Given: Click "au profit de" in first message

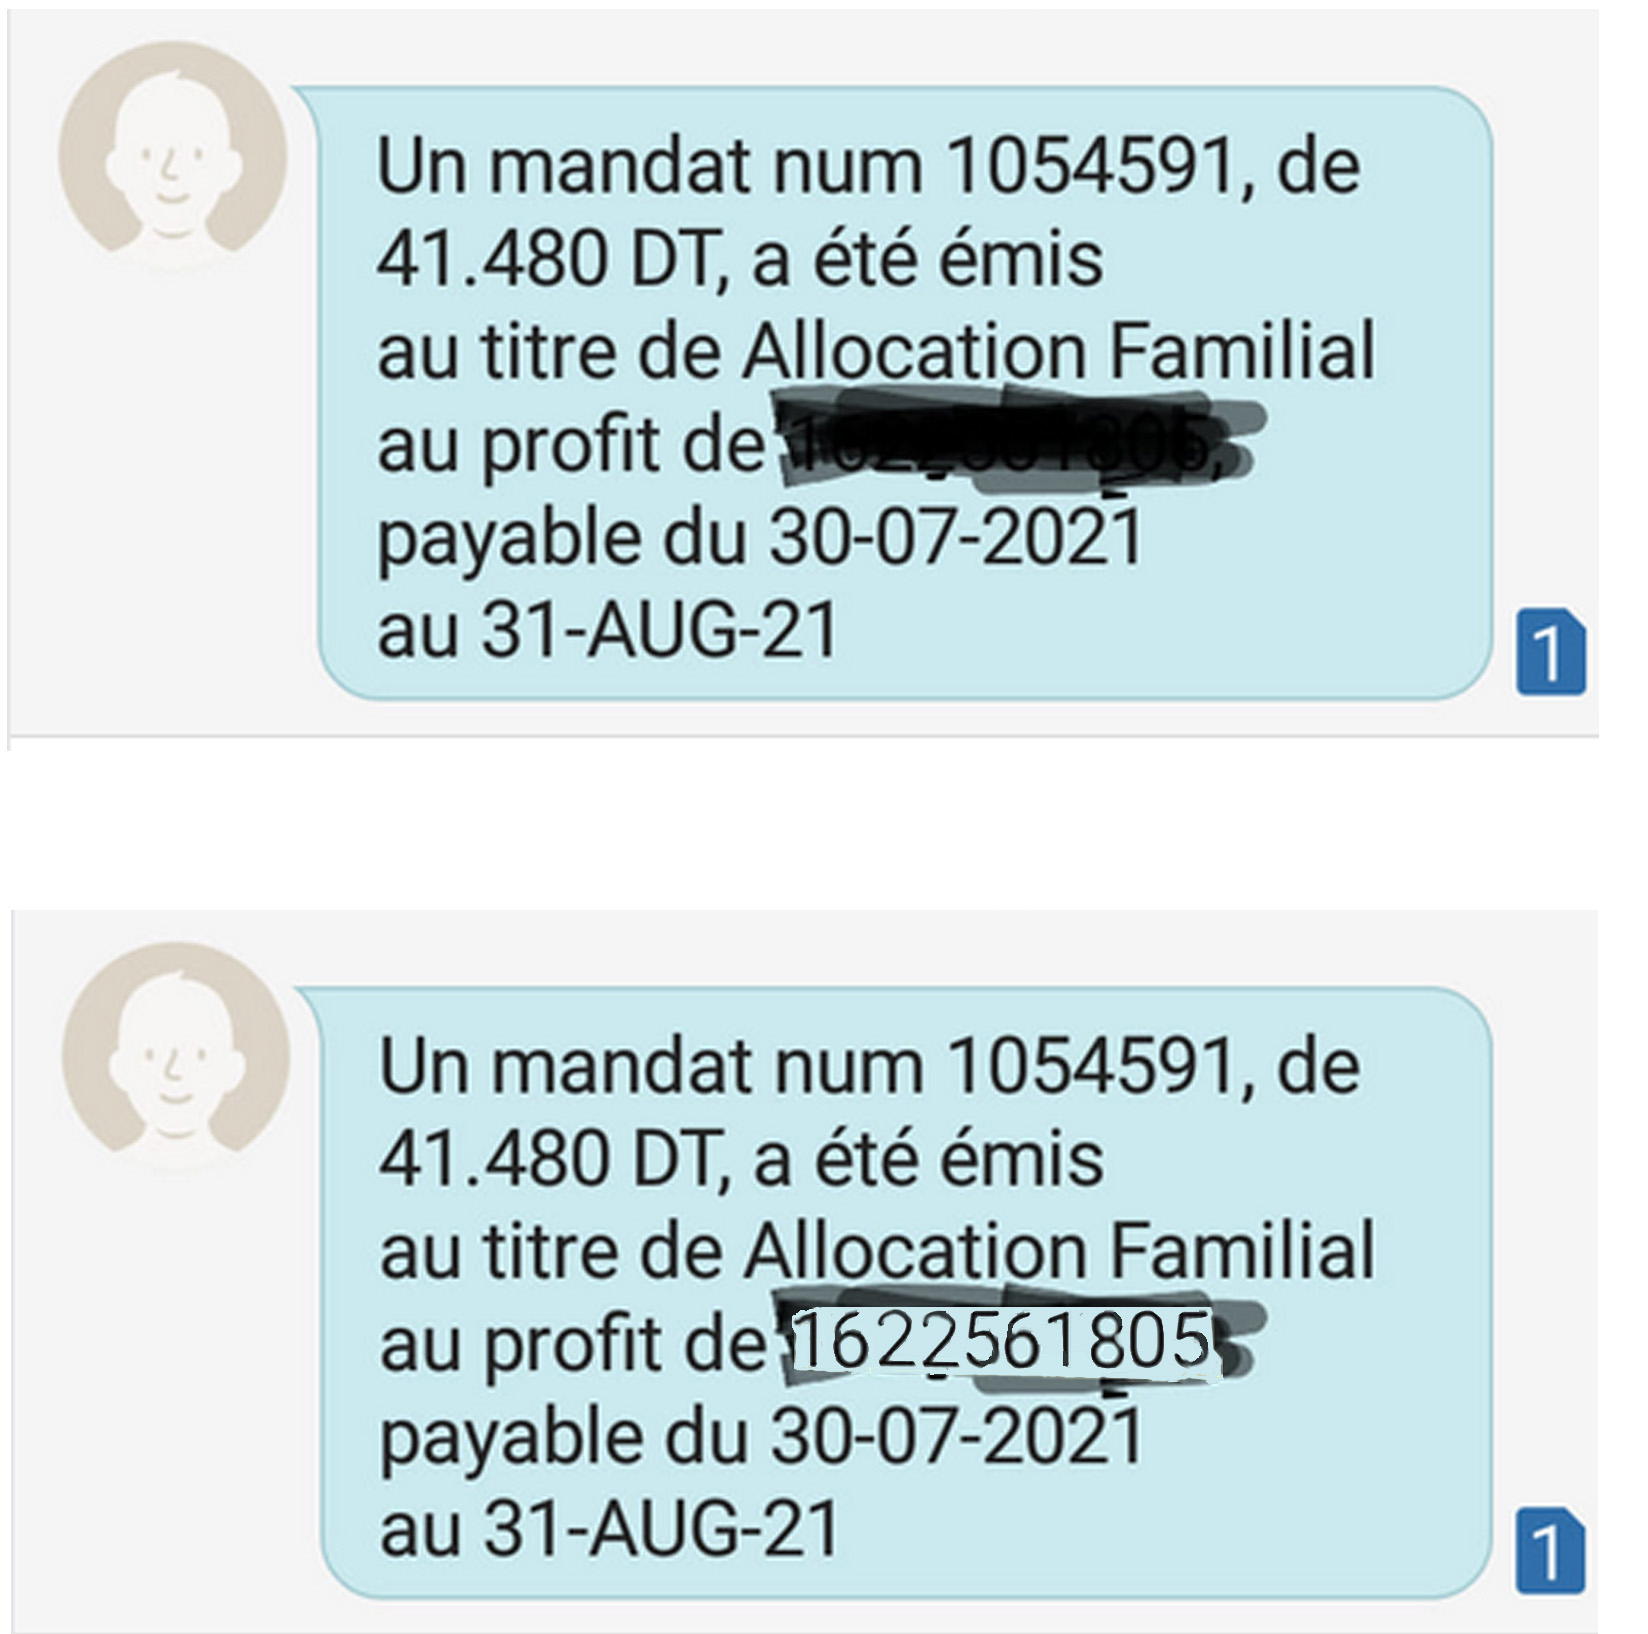Looking at the screenshot, I should pyautogui.click(x=570, y=445).
